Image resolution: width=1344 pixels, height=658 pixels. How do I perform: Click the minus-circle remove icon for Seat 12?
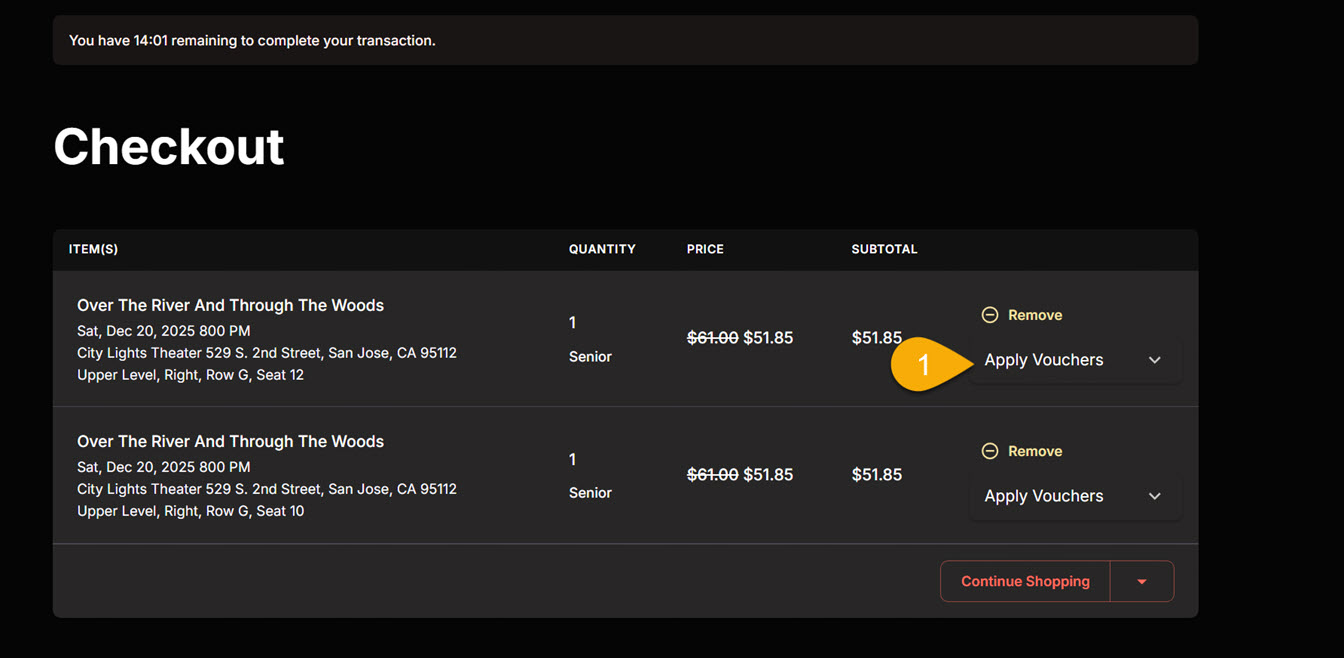click(990, 315)
